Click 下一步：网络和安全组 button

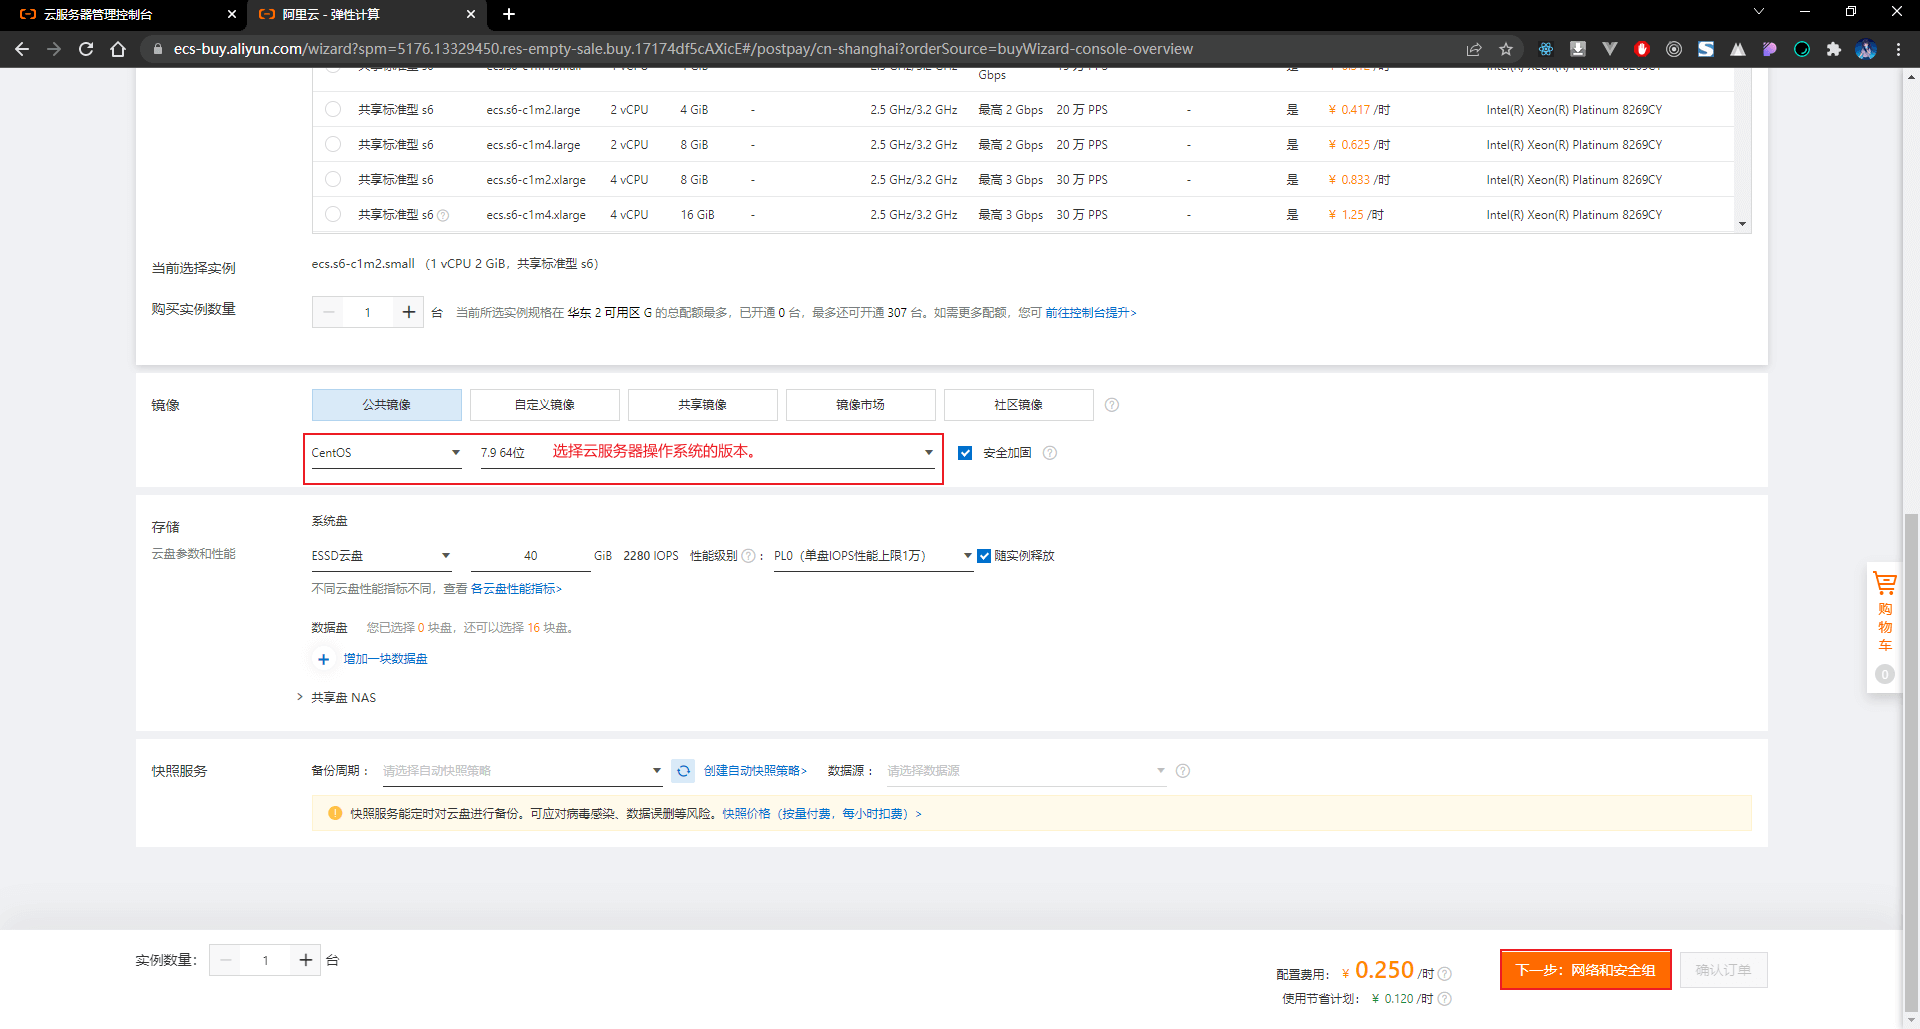1585,970
